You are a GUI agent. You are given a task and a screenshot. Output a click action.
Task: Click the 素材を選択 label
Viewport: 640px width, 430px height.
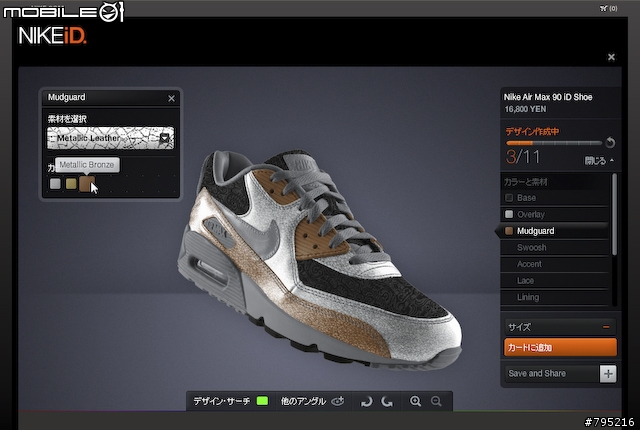pos(67,119)
